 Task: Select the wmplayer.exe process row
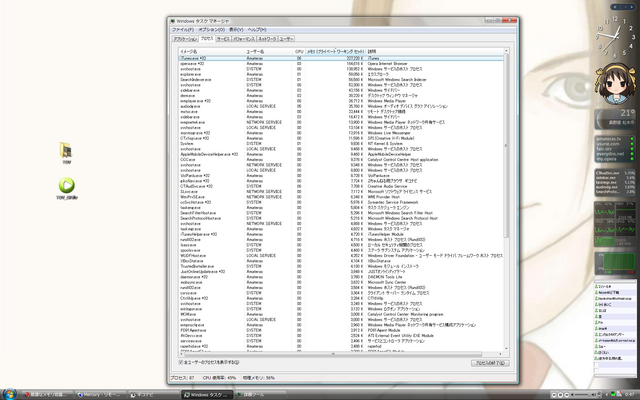point(341,101)
